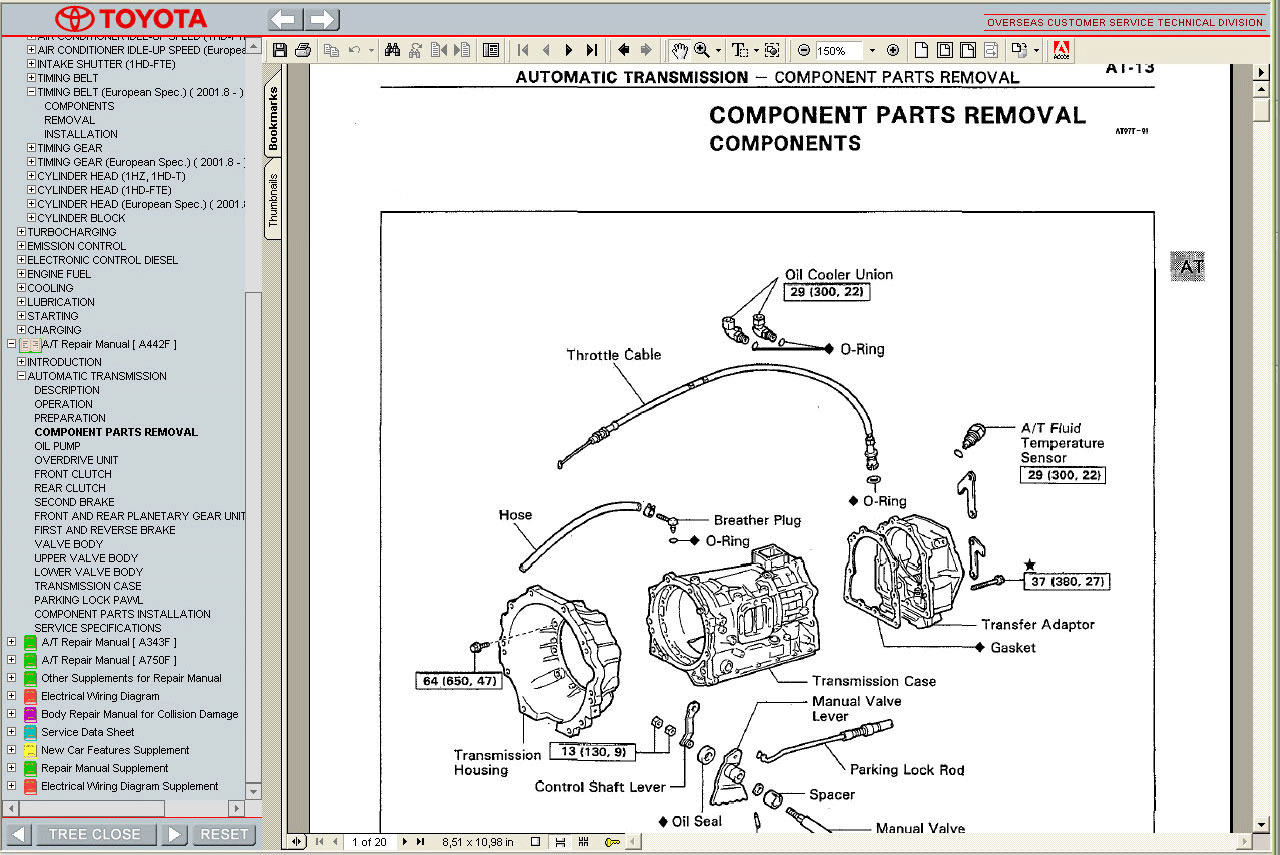Image resolution: width=1280 pixels, height=855 pixels.
Task: Click right arrow beside RESET
Action: tap(174, 834)
